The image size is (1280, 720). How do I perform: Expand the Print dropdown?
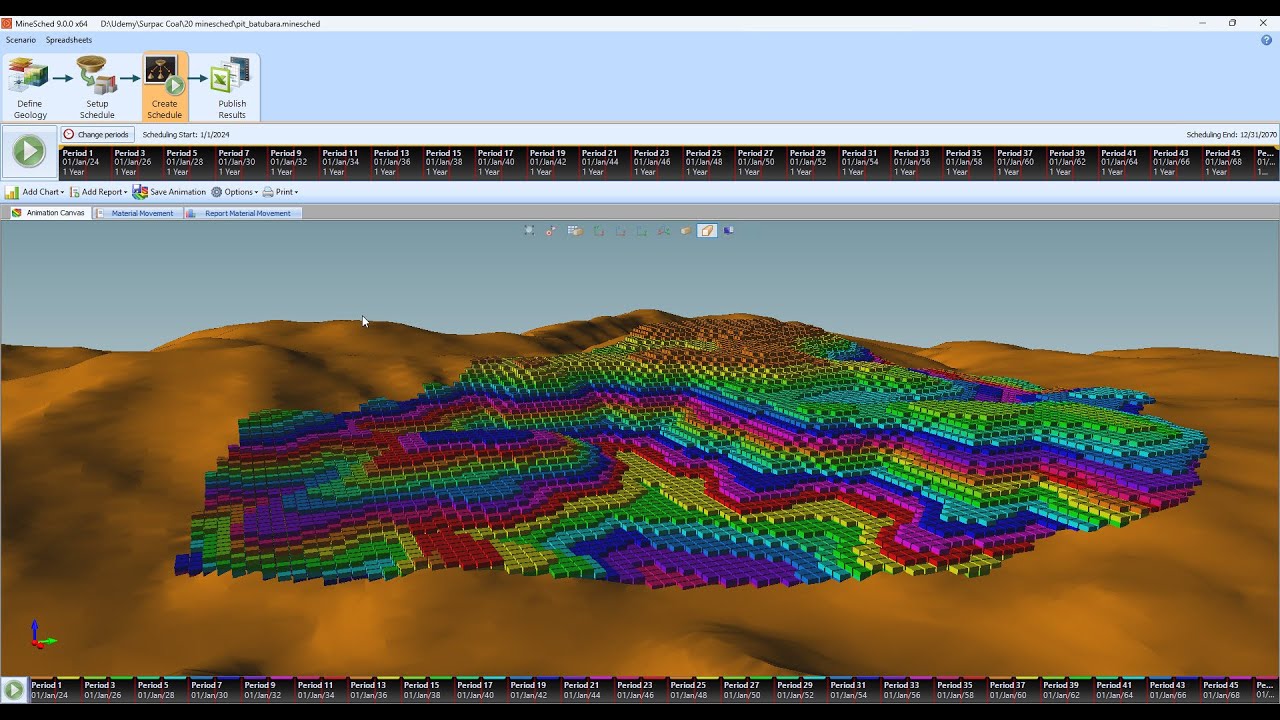[280, 192]
